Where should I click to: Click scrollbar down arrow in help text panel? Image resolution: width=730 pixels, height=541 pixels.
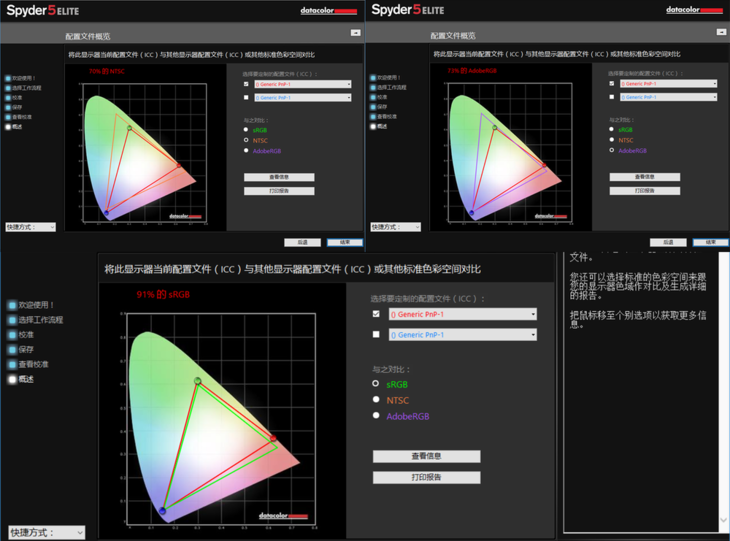724,521
